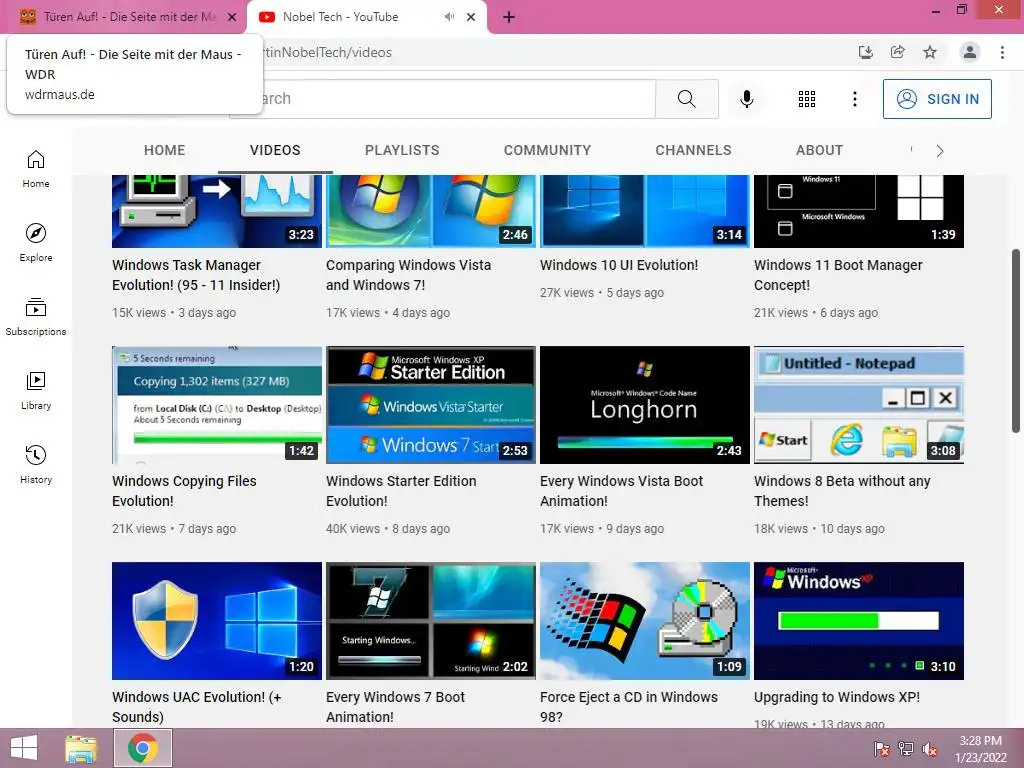The width and height of the screenshot is (1024, 768).
Task: Open Force Eject a CD title
Action: coord(628,707)
